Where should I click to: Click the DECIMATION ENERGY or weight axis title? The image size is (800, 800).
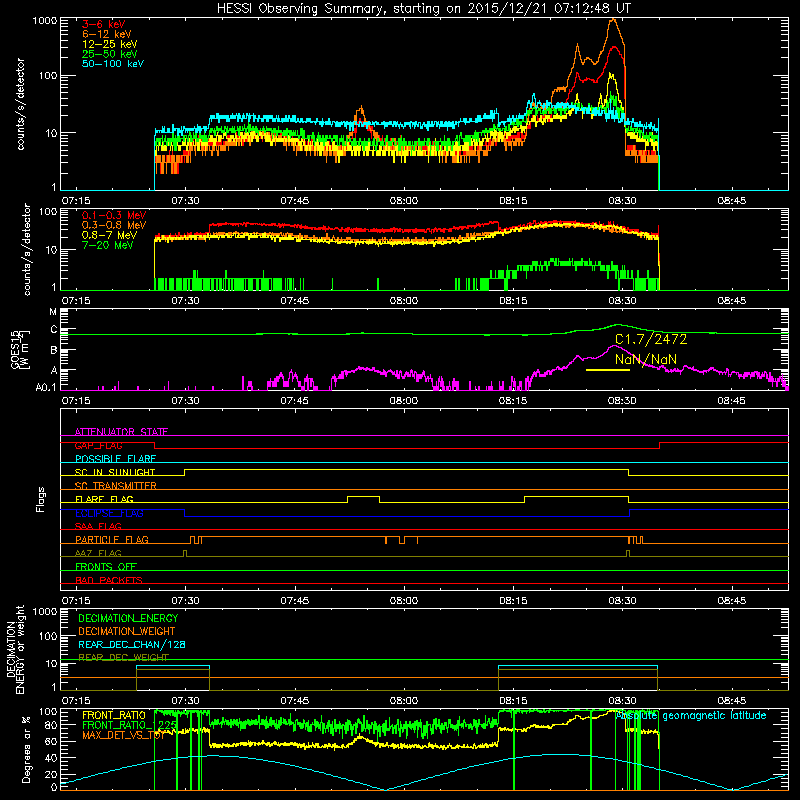click(x=15, y=649)
